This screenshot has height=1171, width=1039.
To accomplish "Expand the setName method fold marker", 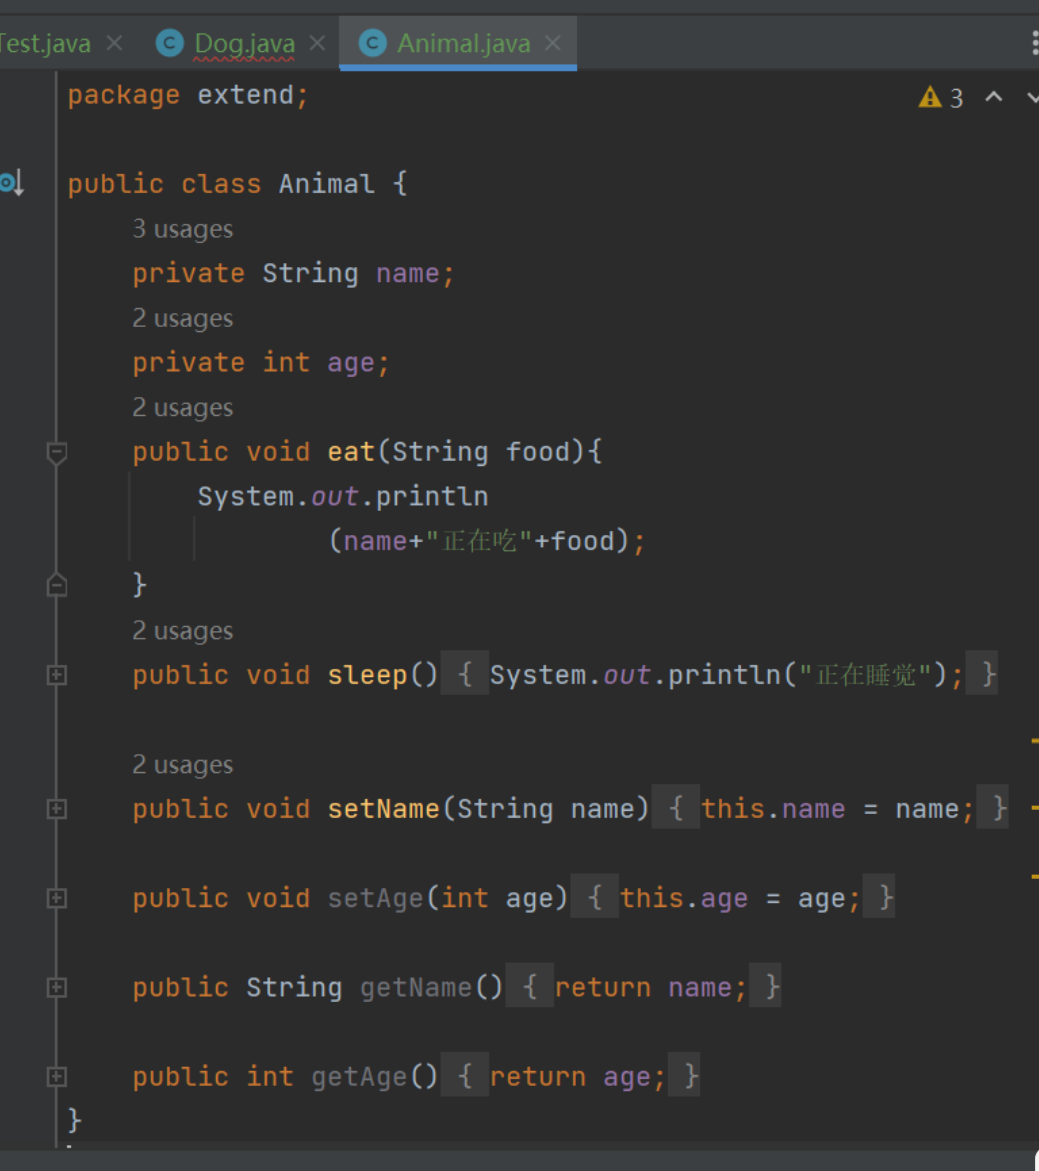I will [57, 809].
